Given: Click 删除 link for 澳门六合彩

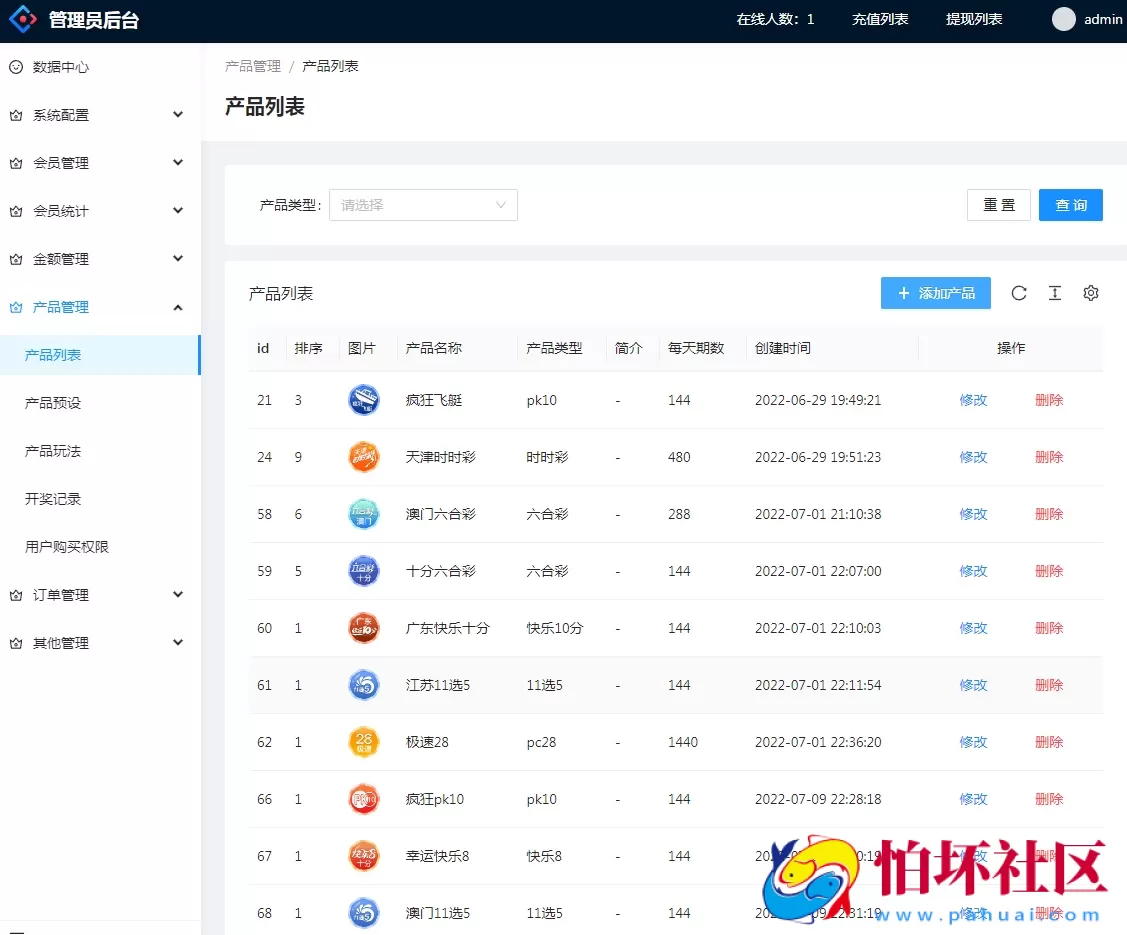Looking at the screenshot, I should [x=1049, y=513].
